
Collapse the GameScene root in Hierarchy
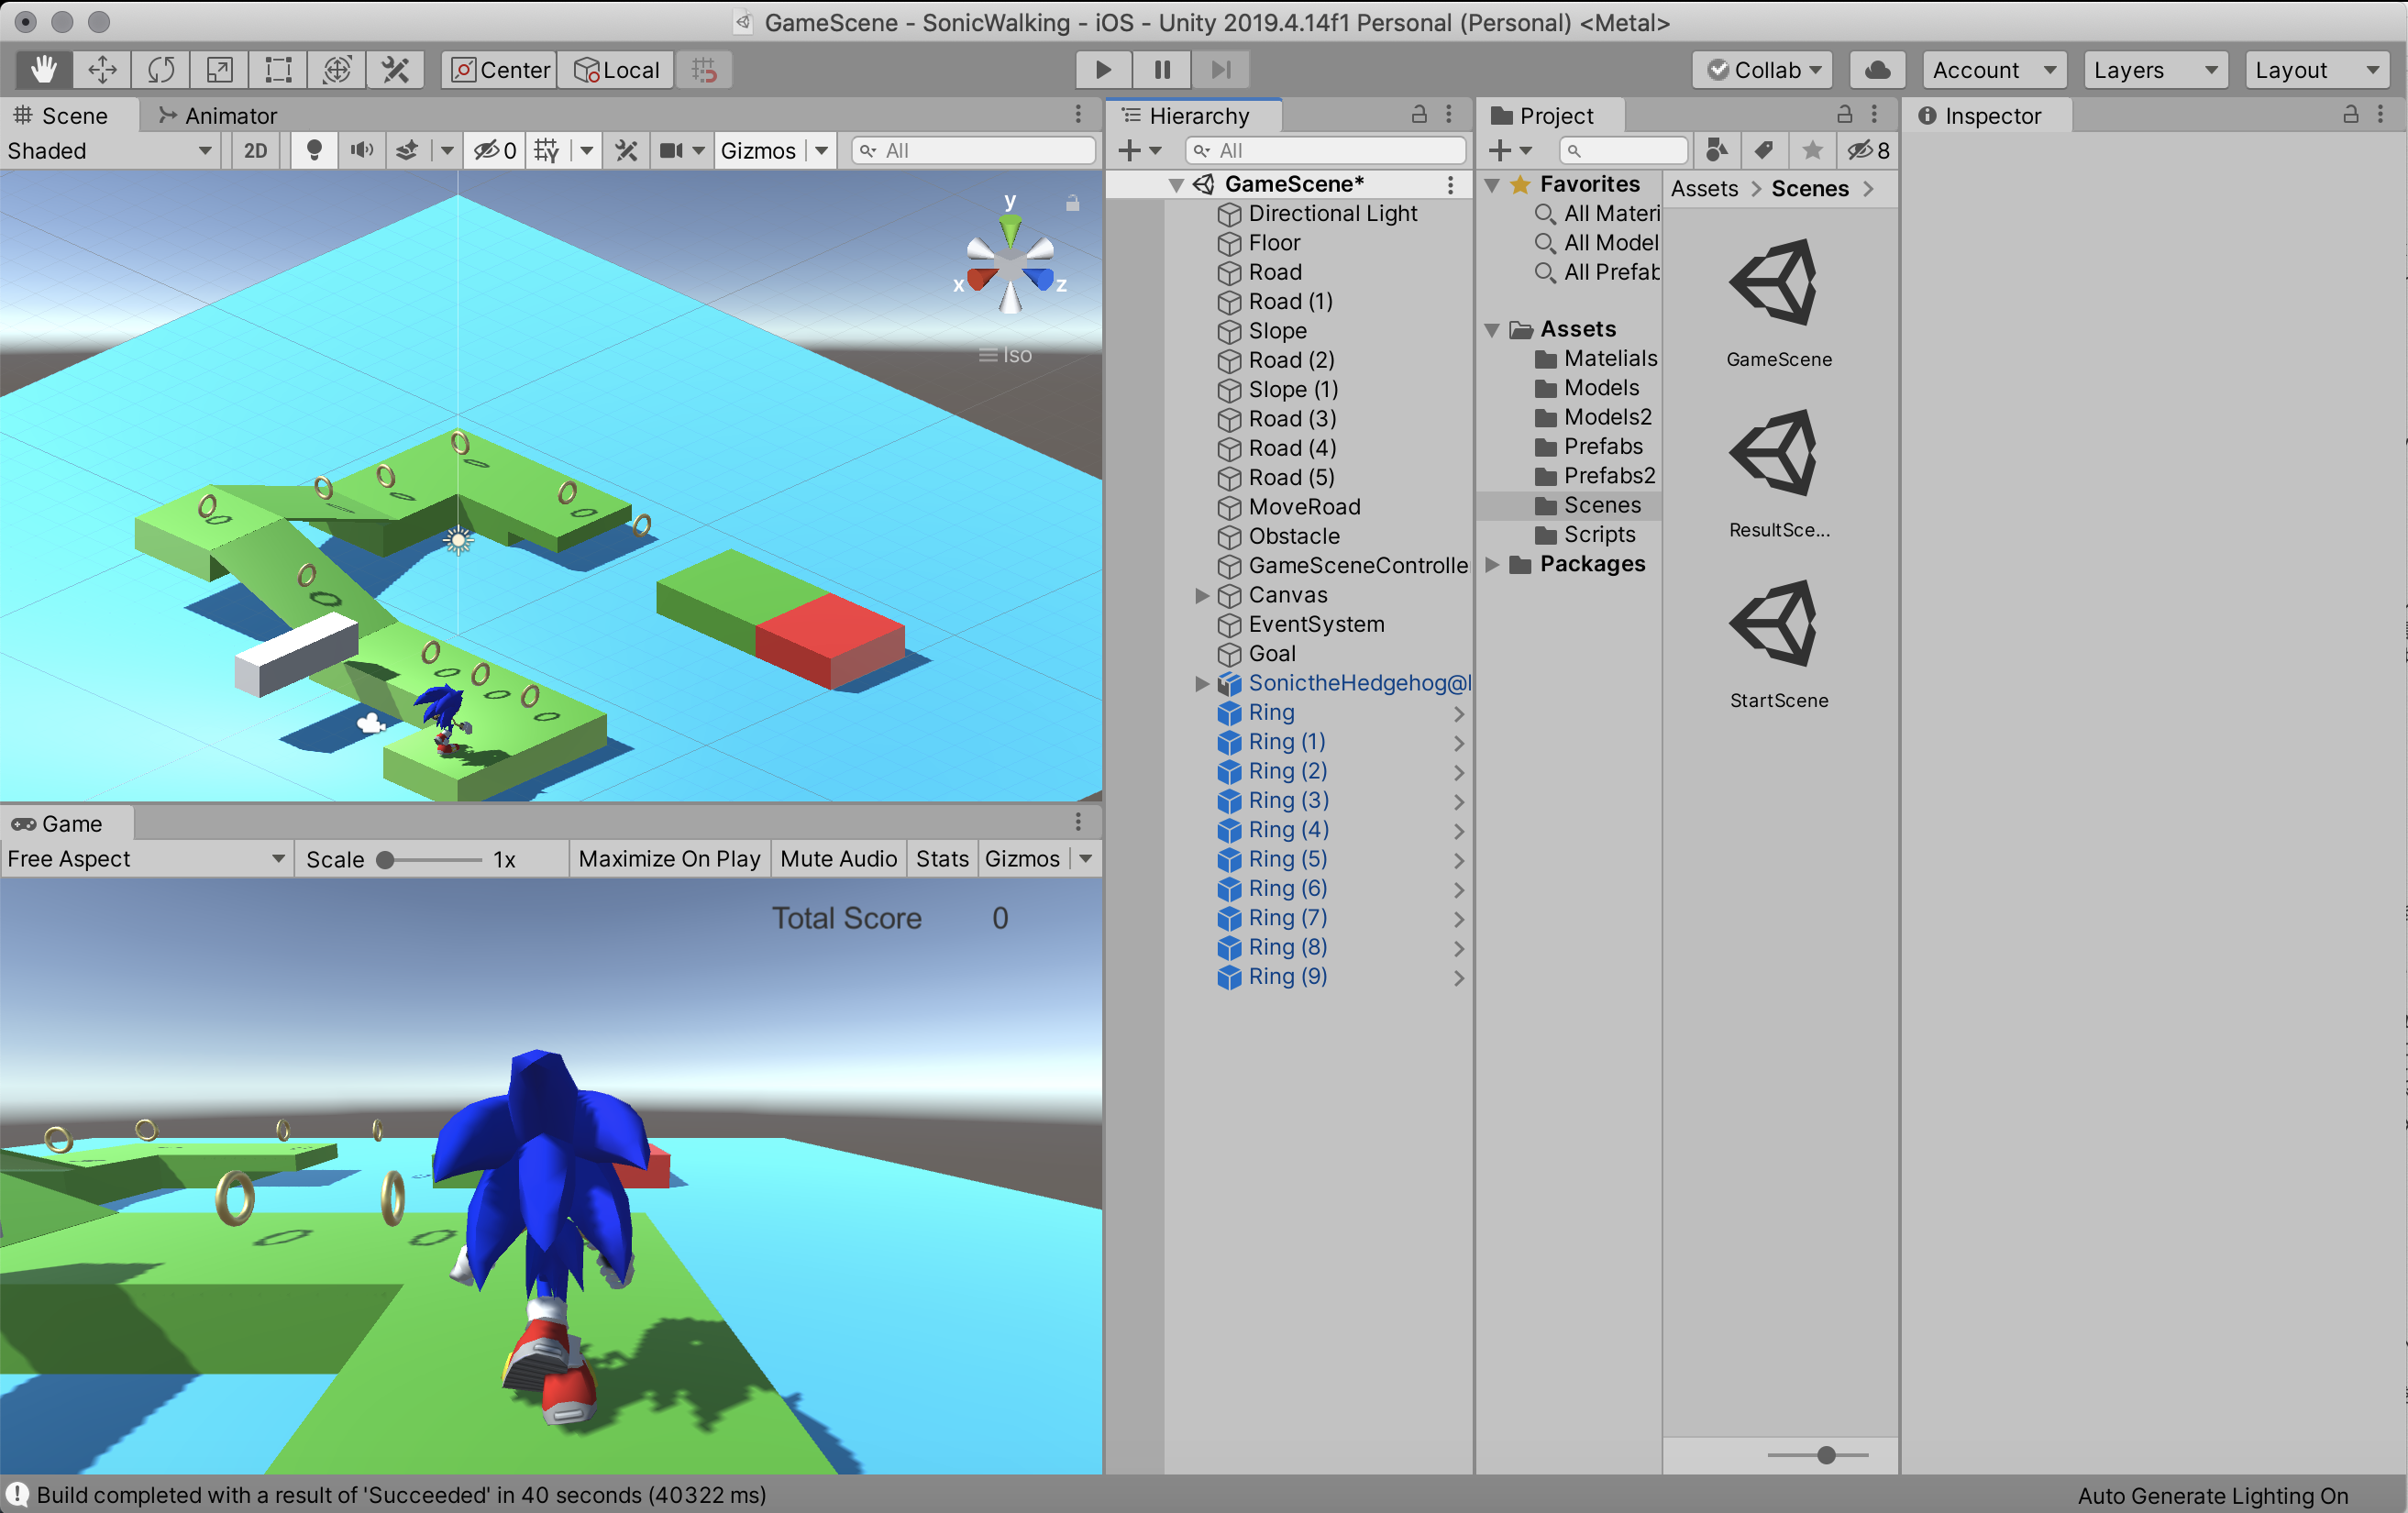click(x=1177, y=185)
